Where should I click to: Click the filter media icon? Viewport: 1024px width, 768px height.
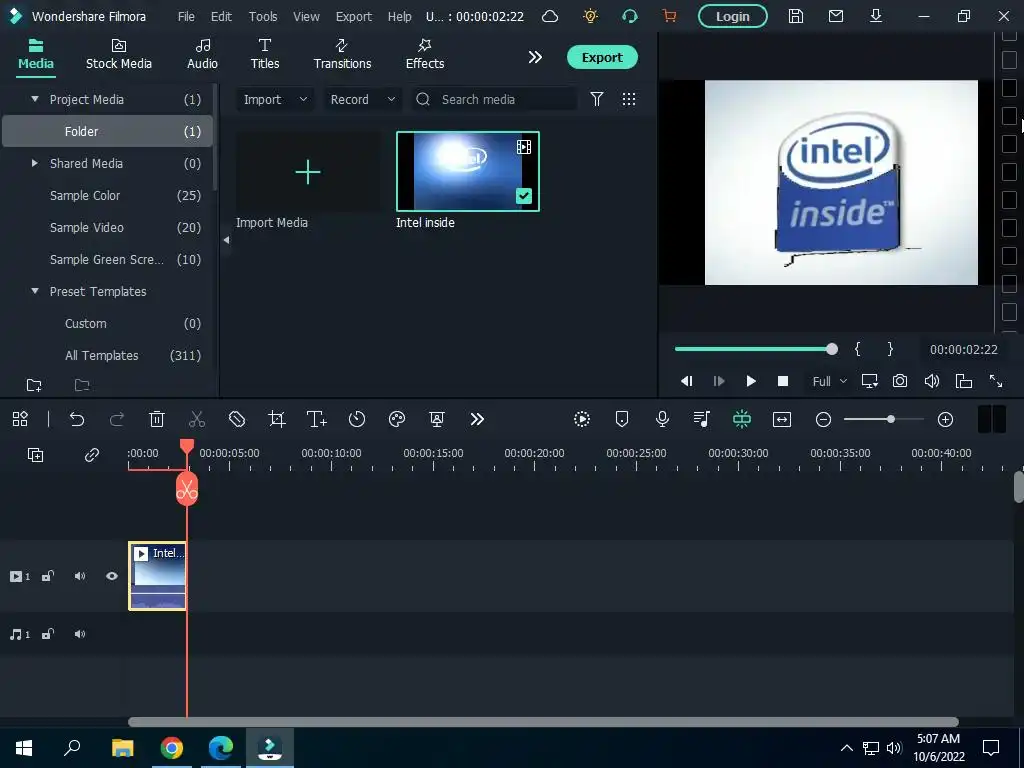[x=596, y=99]
